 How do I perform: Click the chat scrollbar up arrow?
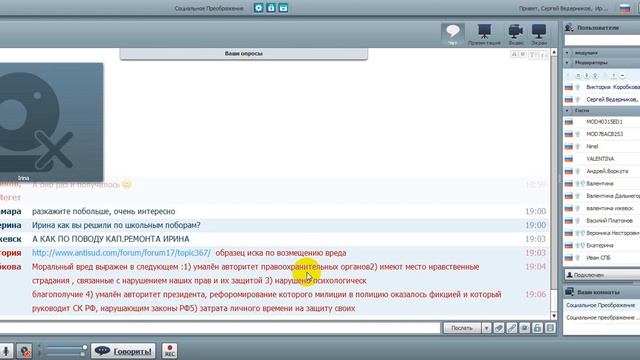[554, 52]
